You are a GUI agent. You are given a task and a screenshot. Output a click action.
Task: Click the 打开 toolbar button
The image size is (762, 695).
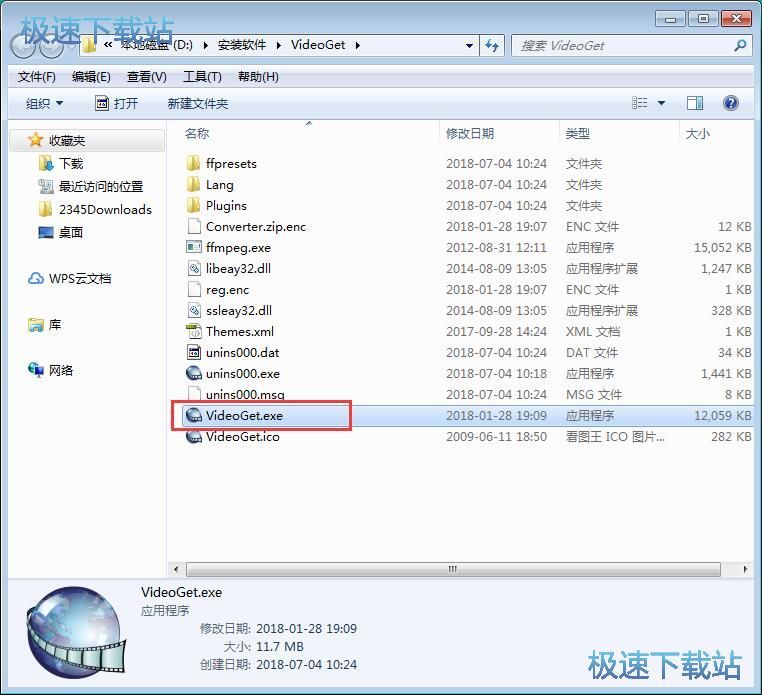tap(116, 104)
